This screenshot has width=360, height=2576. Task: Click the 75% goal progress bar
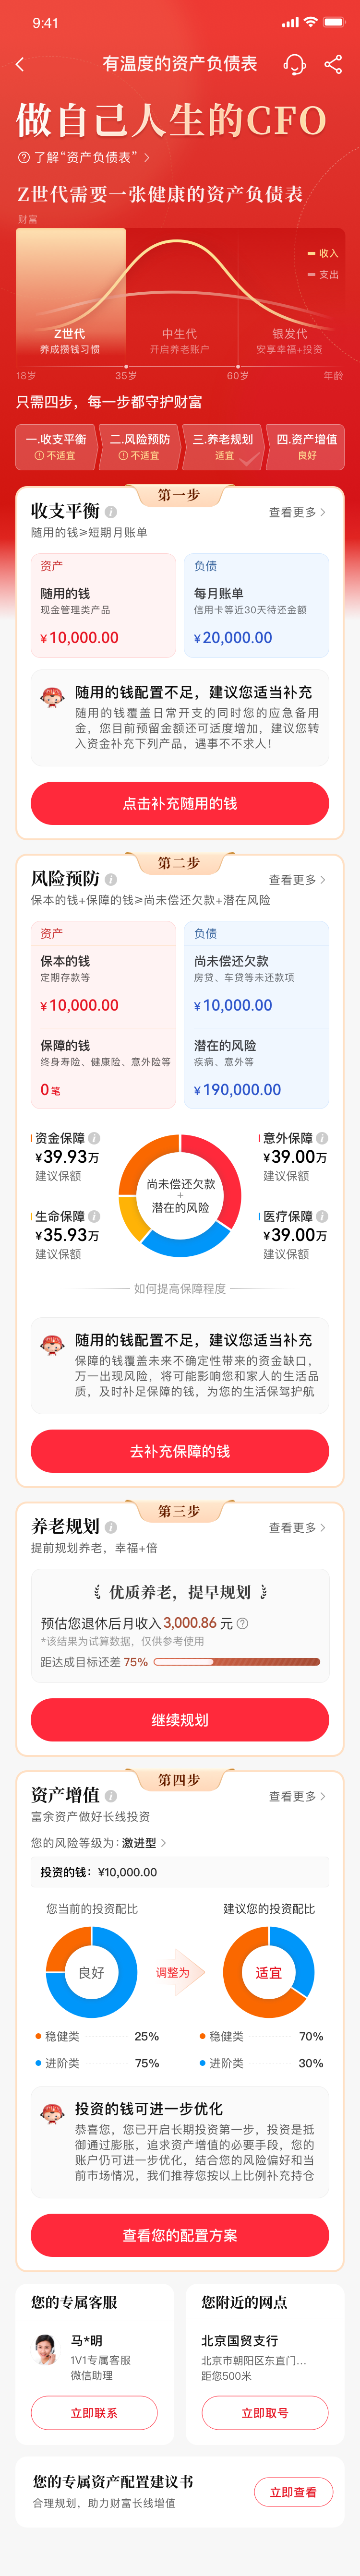coord(237,1662)
